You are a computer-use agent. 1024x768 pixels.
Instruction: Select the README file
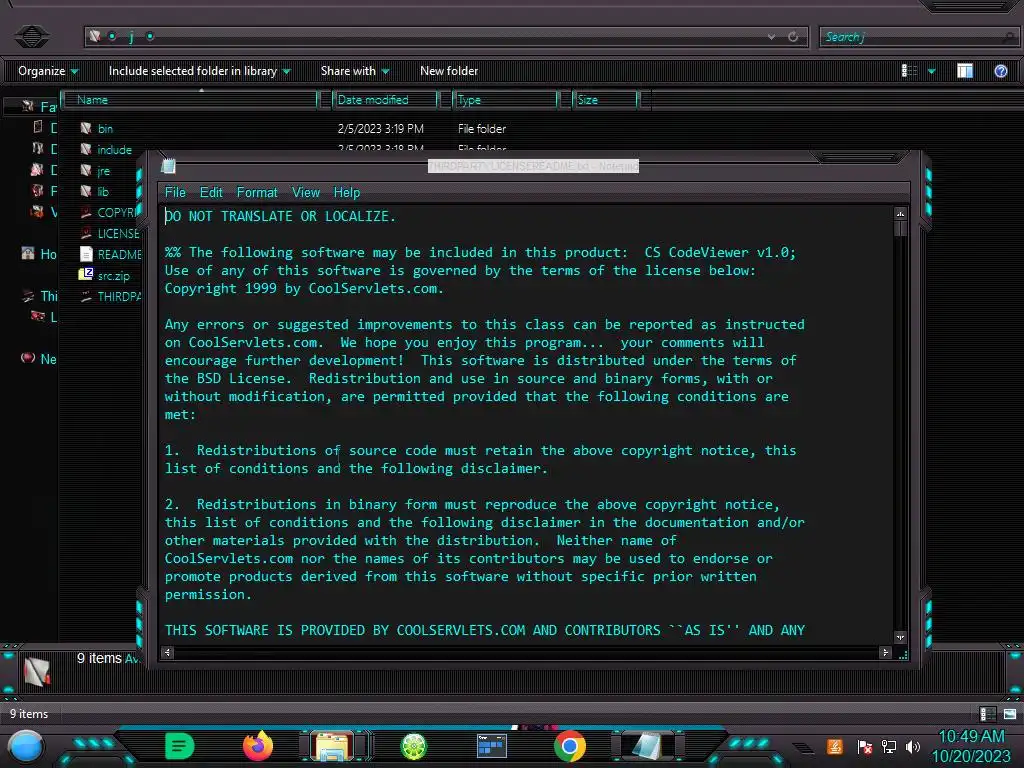[111, 254]
